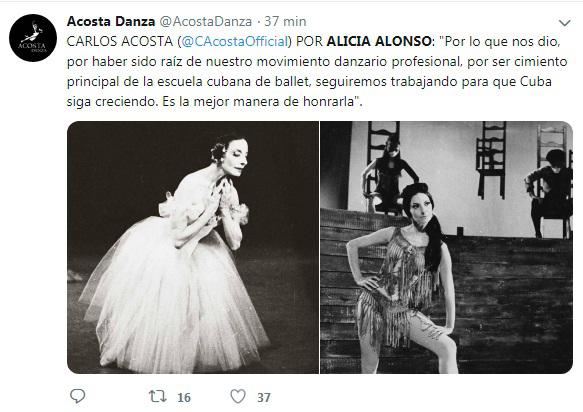Open the ballerina in white tutu photo
The width and height of the screenshot is (583, 412).
[193, 247]
